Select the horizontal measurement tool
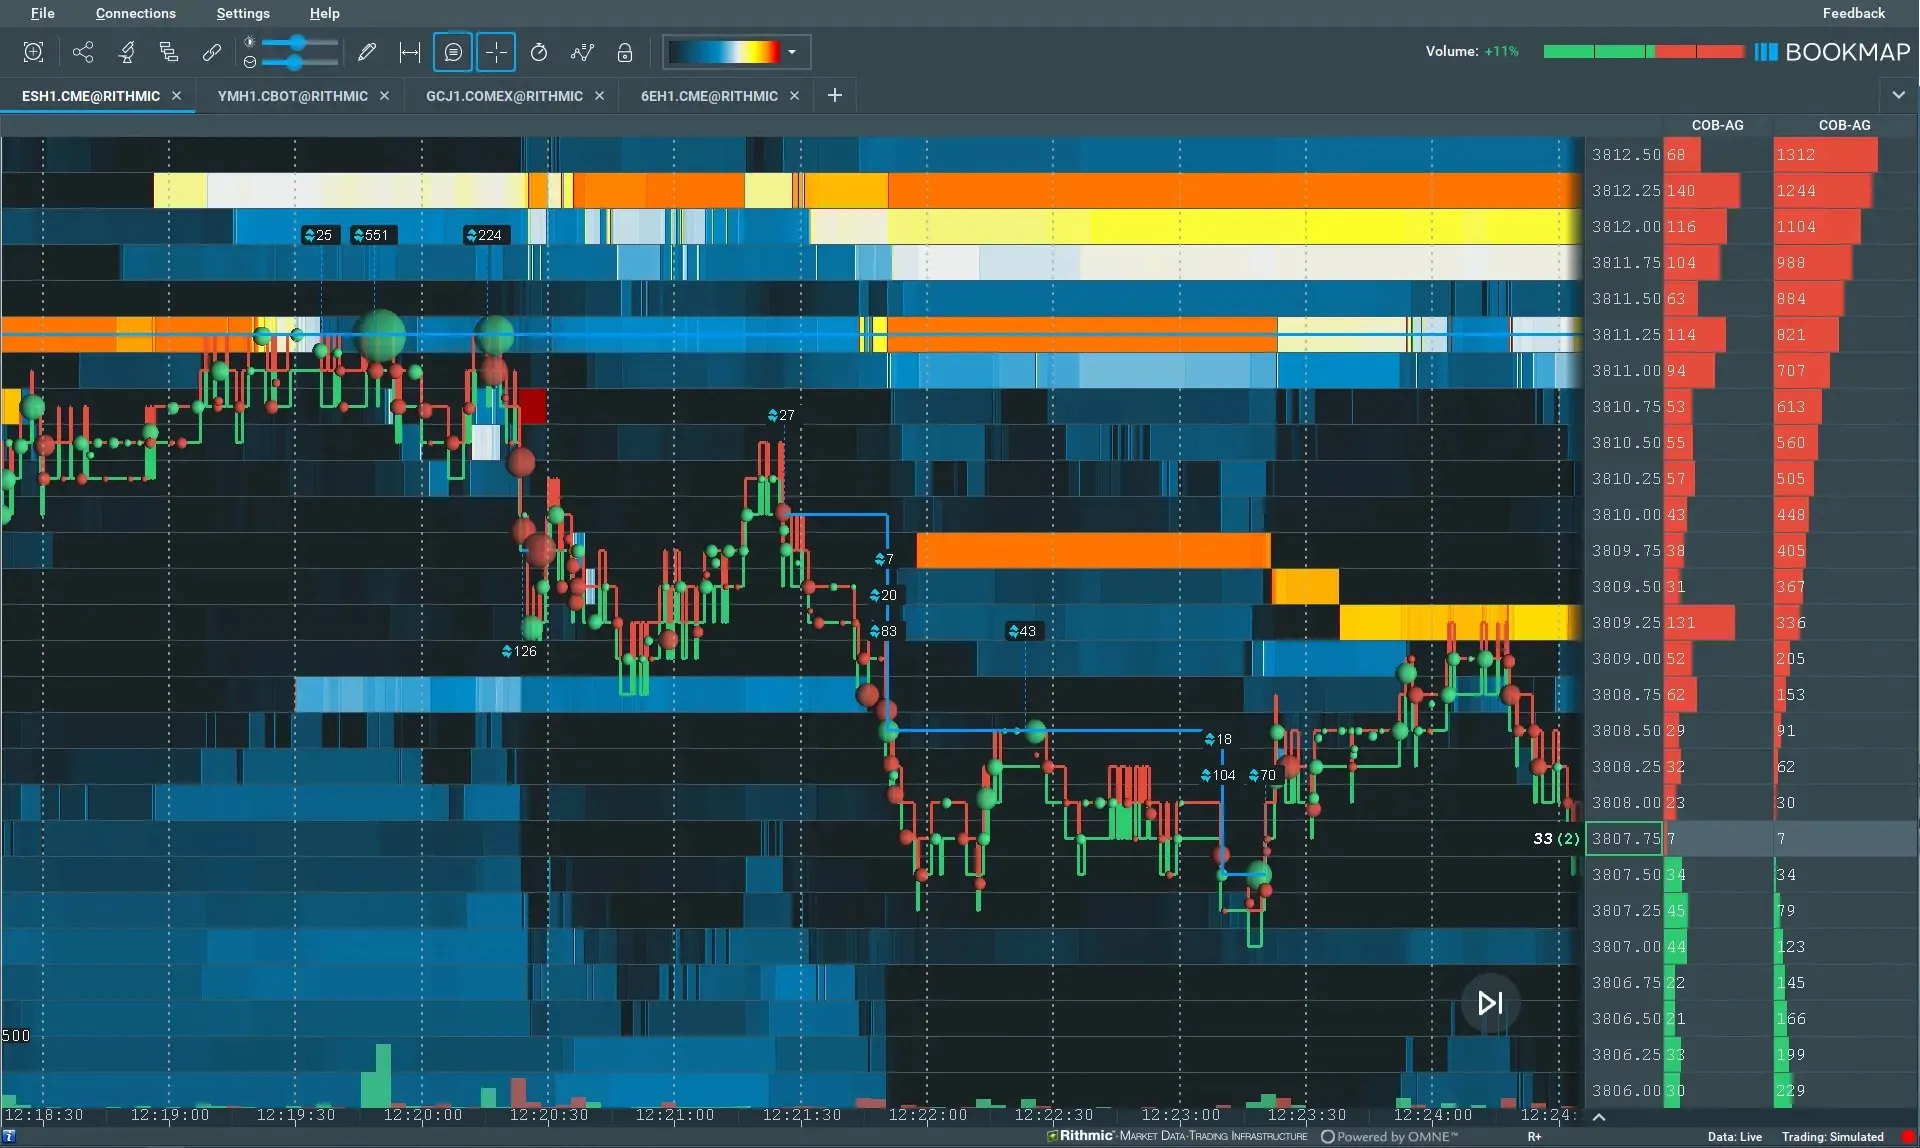1920x1148 pixels. (x=409, y=52)
